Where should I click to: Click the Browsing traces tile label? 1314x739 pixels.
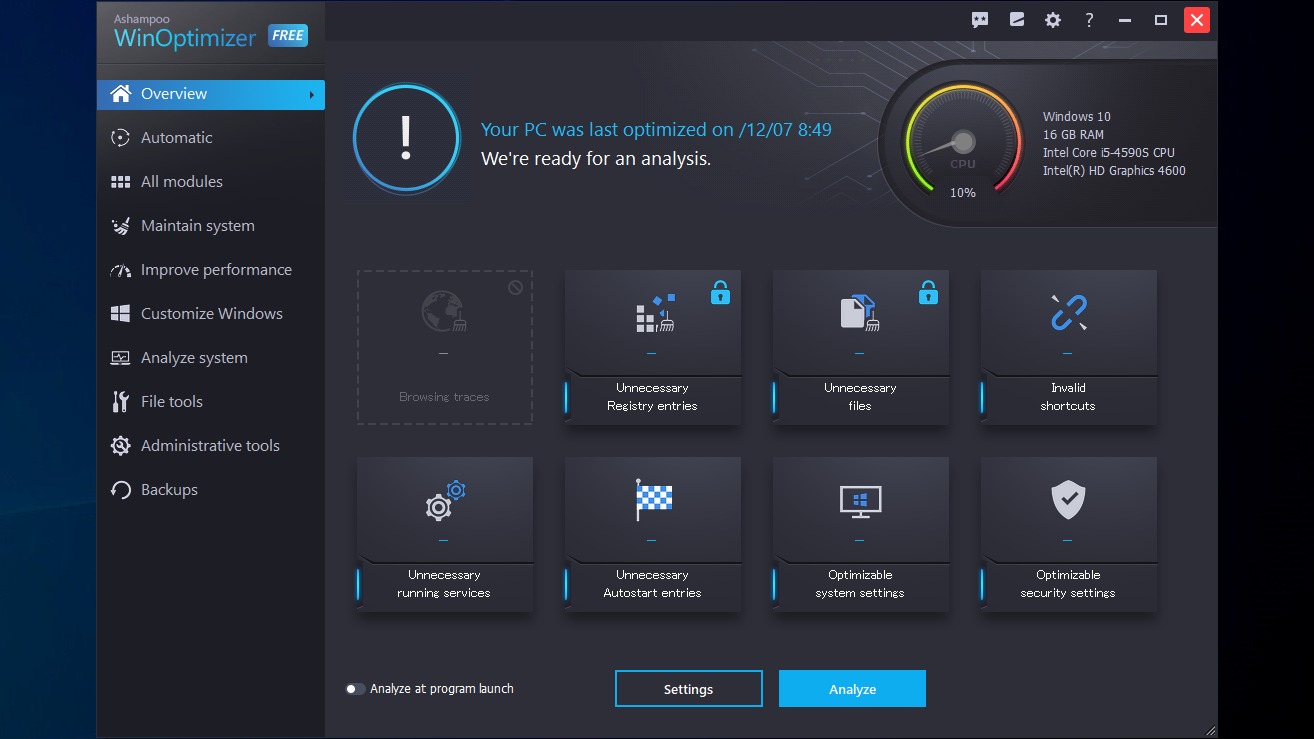point(444,397)
